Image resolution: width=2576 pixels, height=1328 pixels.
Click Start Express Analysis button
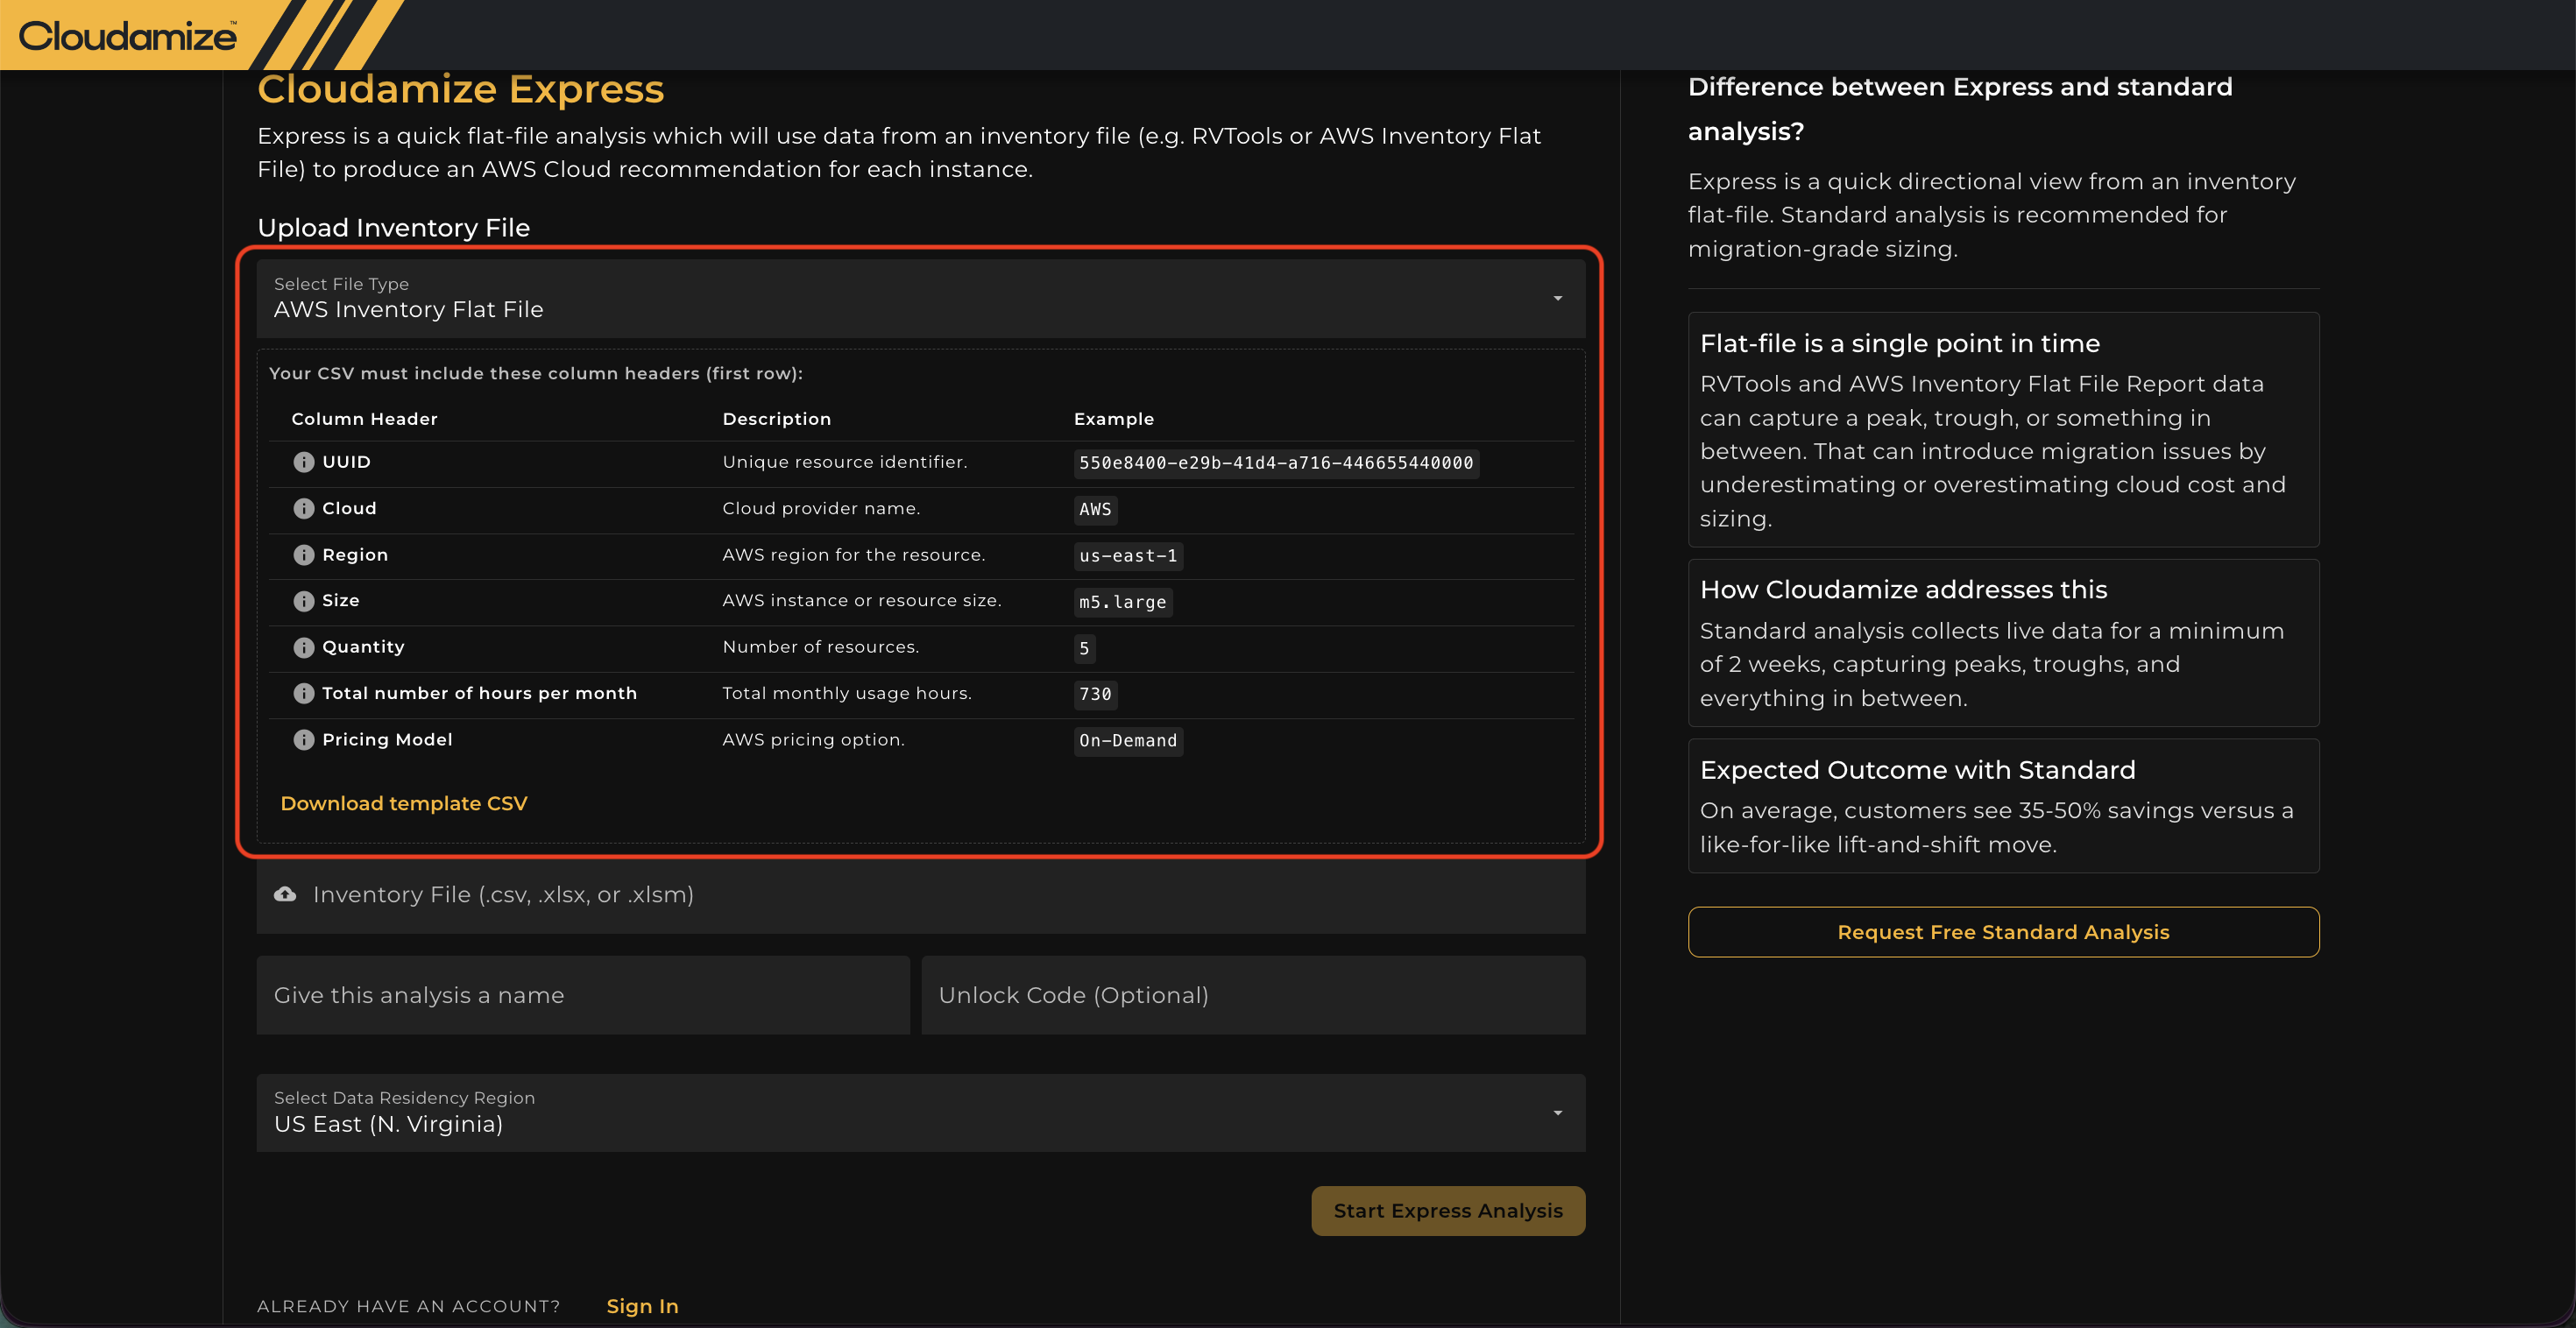click(x=1448, y=1211)
